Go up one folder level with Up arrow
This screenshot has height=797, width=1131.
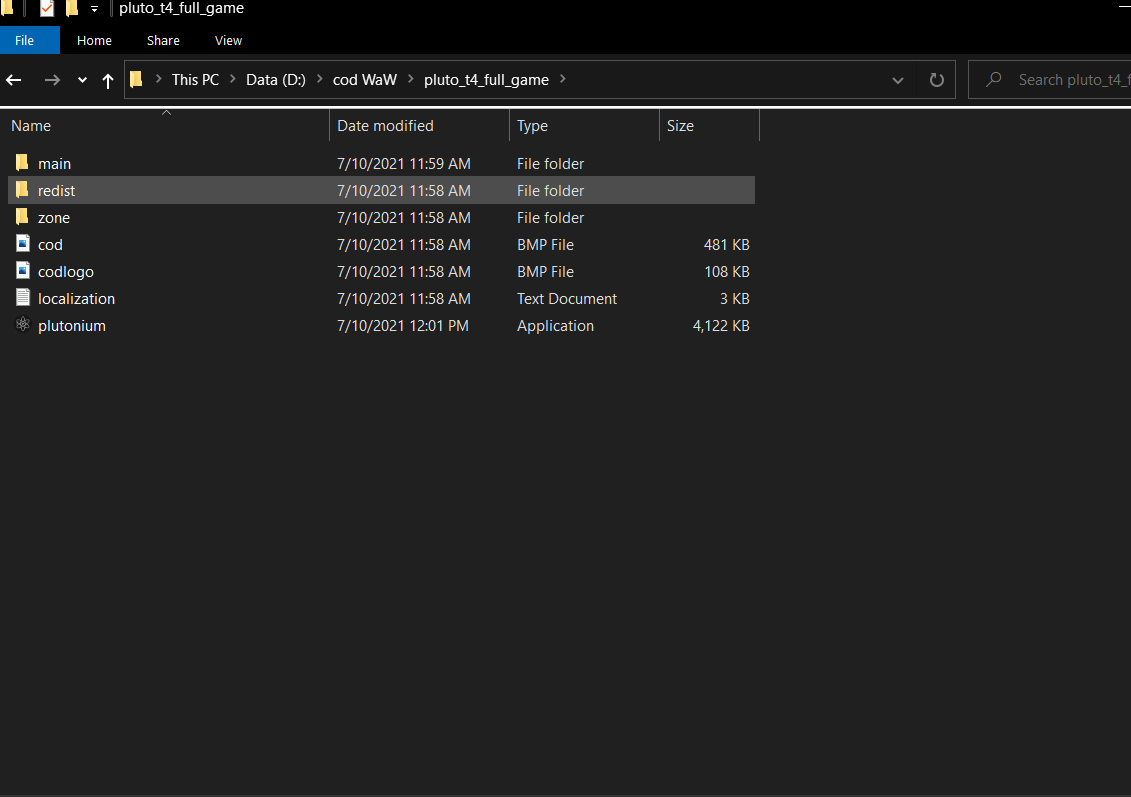(108, 80)
